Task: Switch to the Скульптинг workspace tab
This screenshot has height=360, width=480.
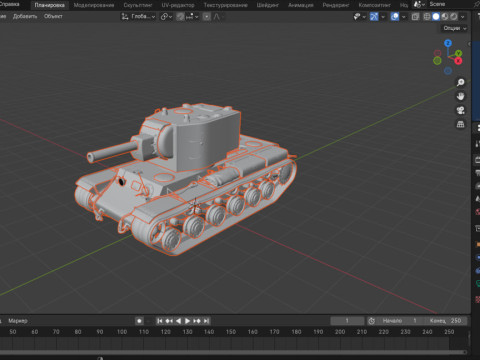Action: click(x=138, y=5)
